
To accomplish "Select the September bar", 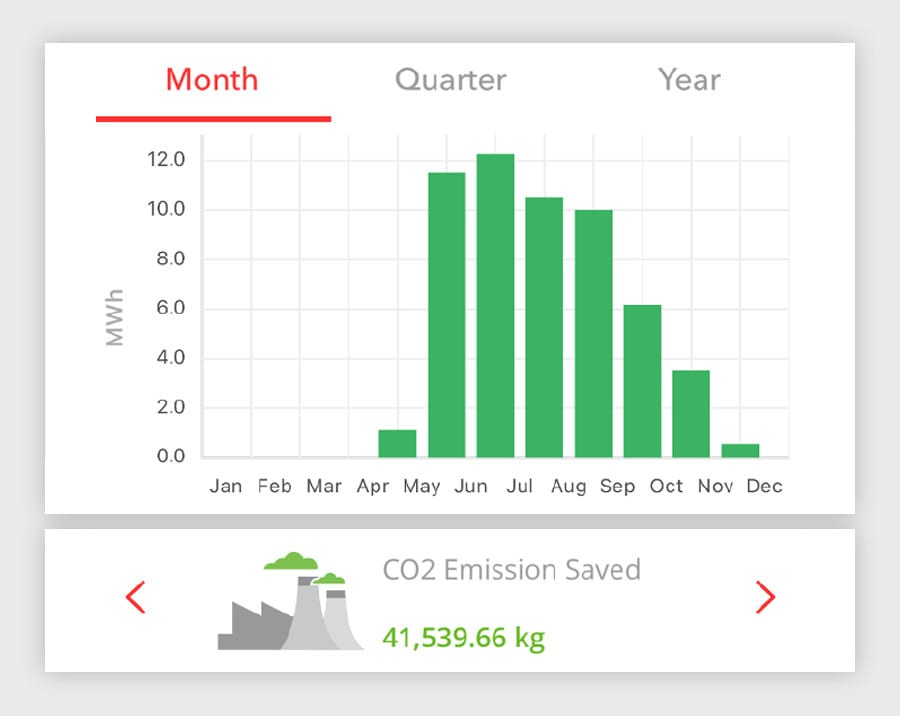I will (642, 381).
